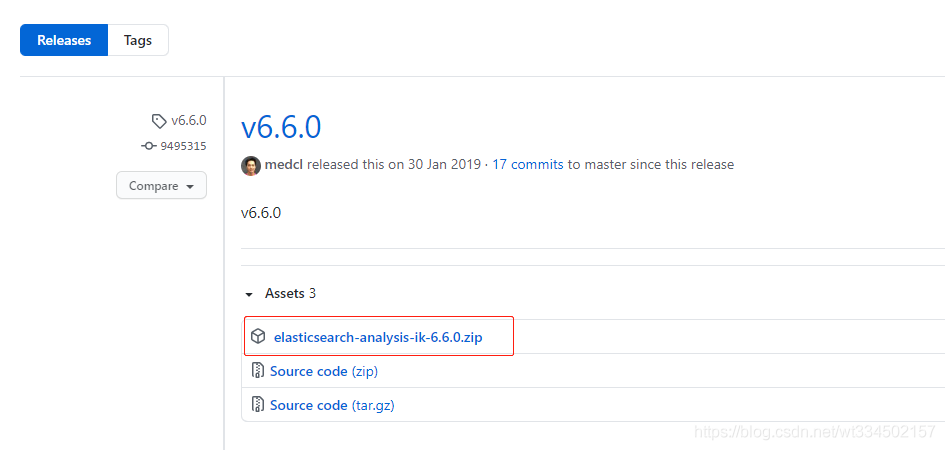The width and height of the screenshot is (945, 450).
Task: Open commit 9495315 link
Action: 183,146
